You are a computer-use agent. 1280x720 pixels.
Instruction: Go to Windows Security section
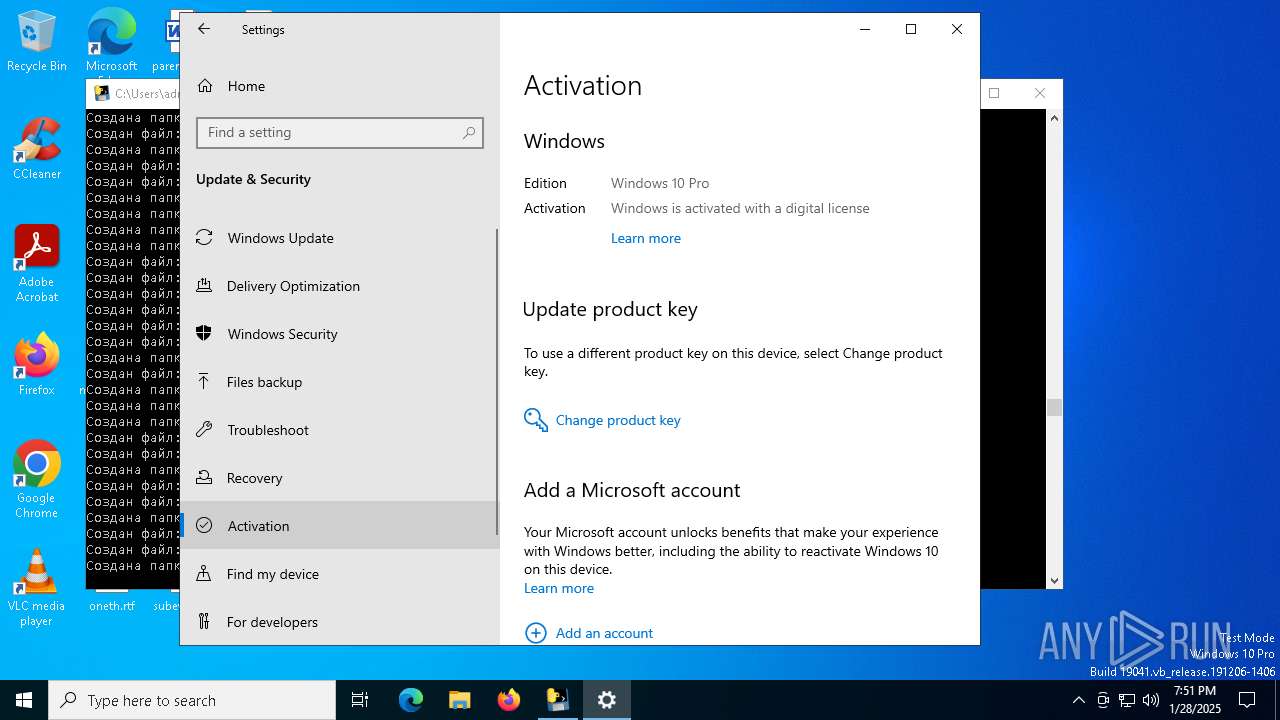282,334
